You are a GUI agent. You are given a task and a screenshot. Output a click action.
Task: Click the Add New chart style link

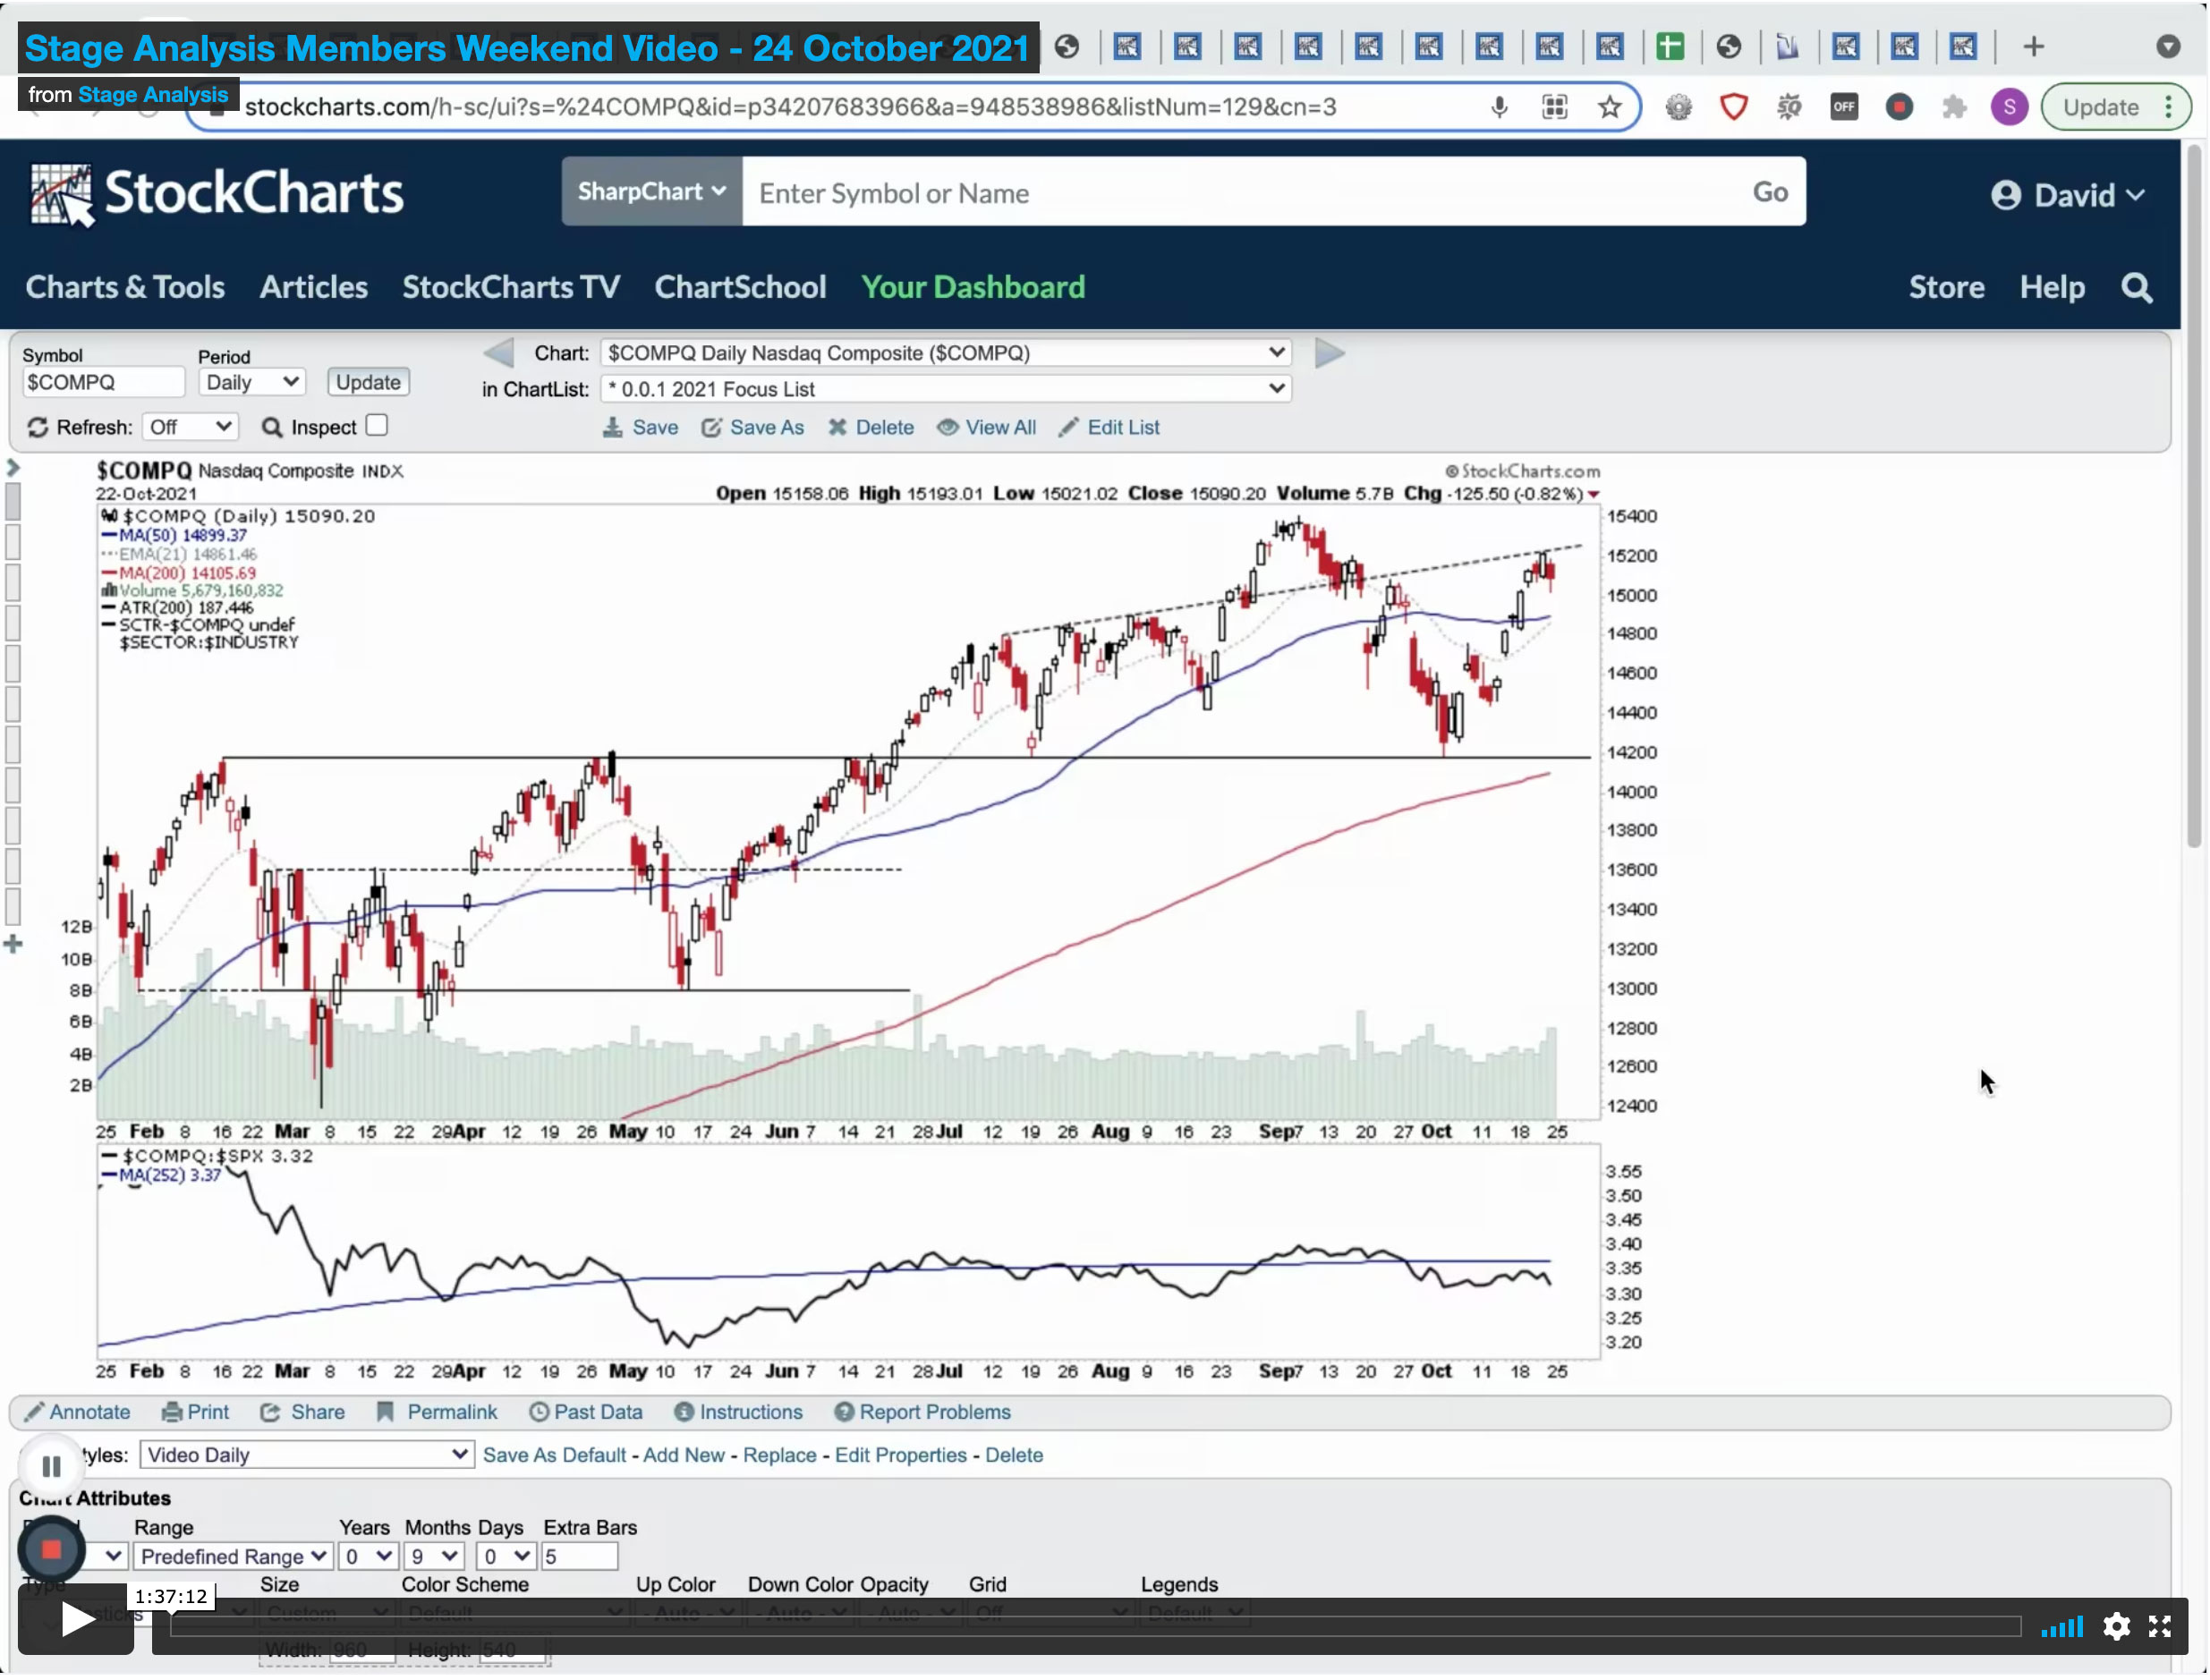pyautogui.click(x=683, y=1455)
